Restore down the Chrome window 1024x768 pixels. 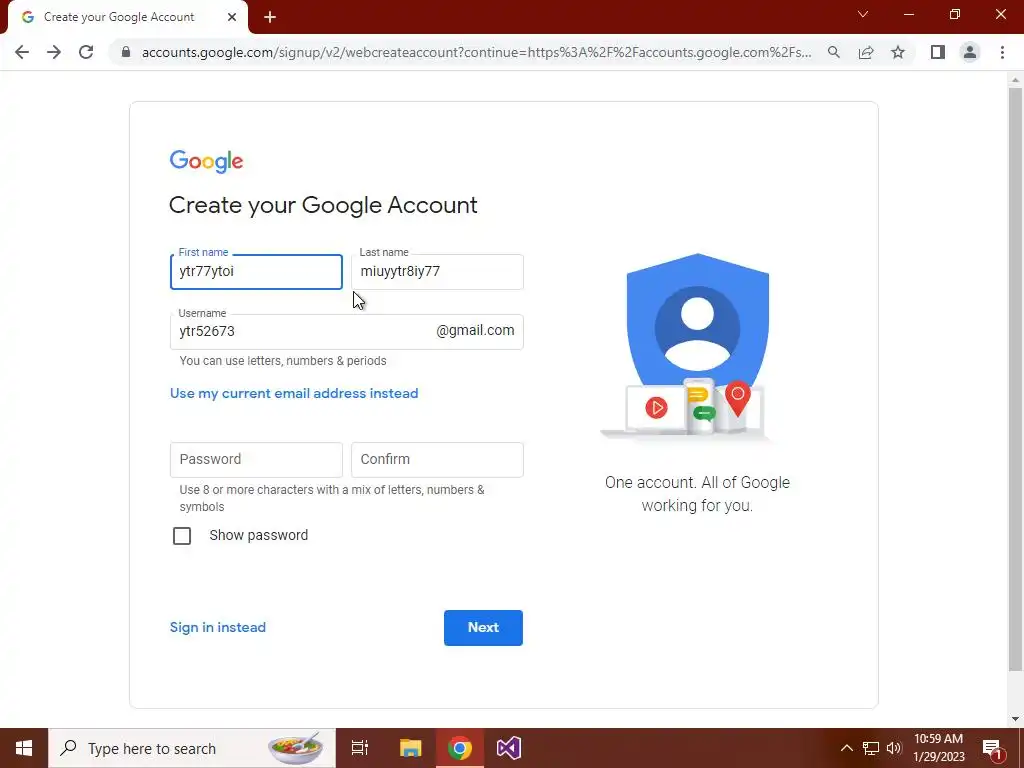(x=955, y=14)
